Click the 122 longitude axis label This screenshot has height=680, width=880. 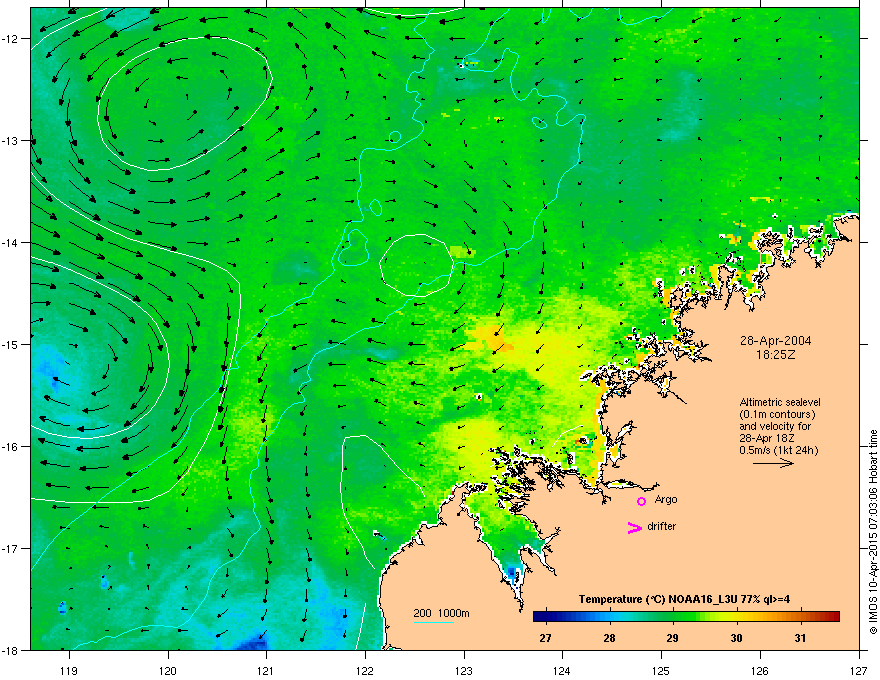coord(365,670)
